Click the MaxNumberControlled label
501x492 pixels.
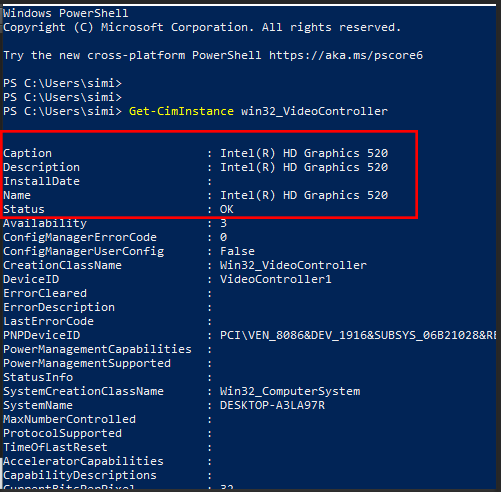coord(70,419)
